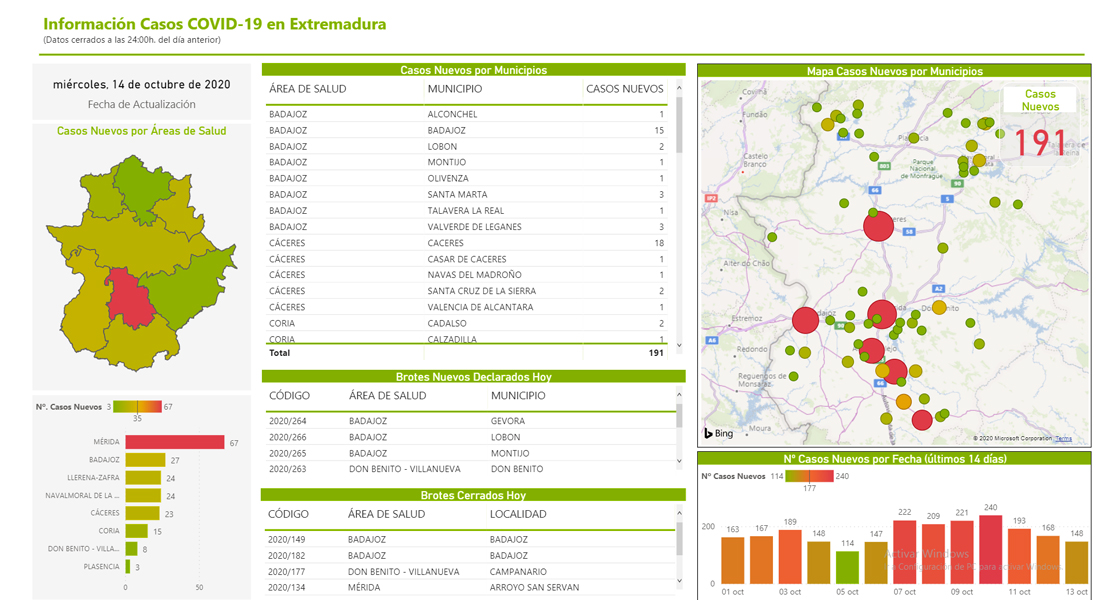
Task: Select the VALENCIA DE ALCANTARA row
Action: tap(467, 307)
